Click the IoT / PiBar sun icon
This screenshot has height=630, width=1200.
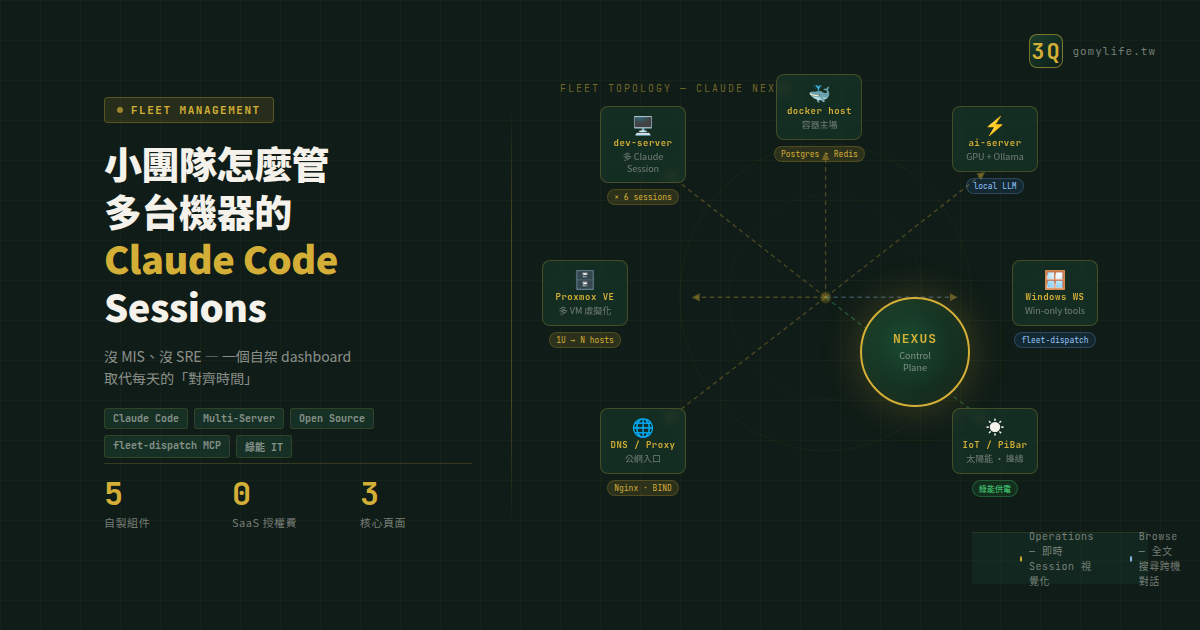pos(995,428)
